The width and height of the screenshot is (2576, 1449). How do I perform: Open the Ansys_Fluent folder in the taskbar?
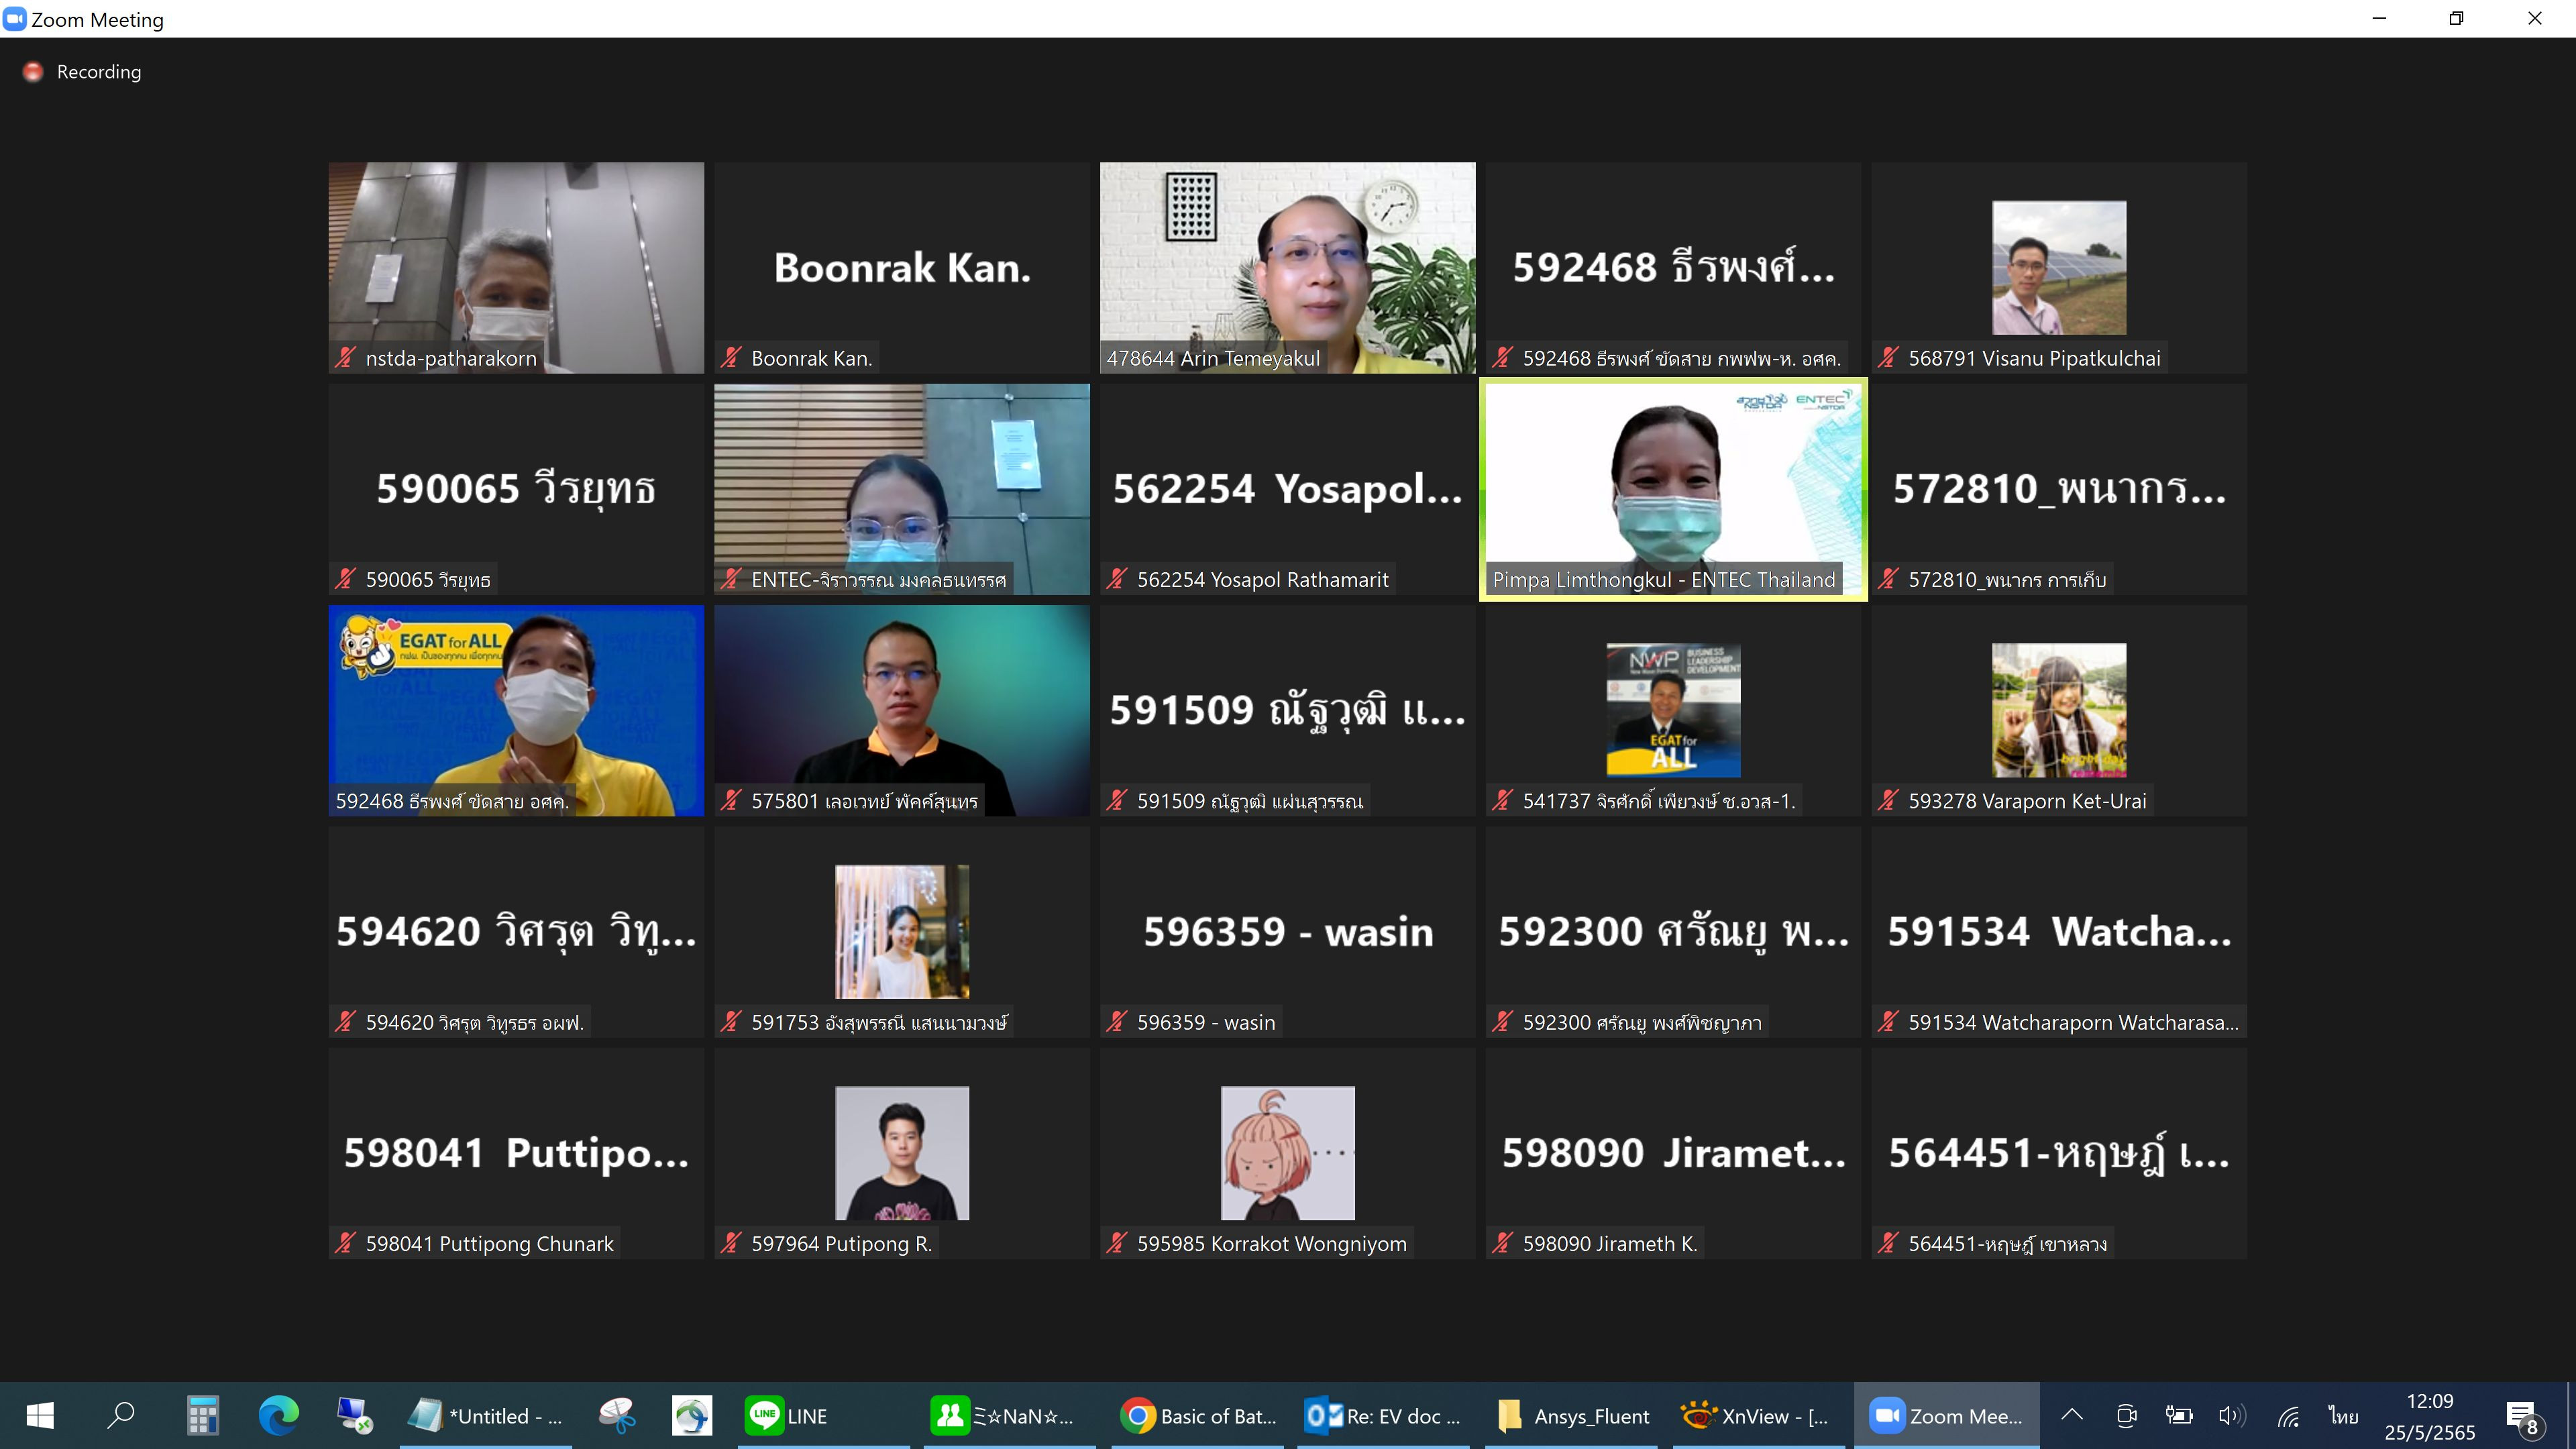[1571, 1416]
